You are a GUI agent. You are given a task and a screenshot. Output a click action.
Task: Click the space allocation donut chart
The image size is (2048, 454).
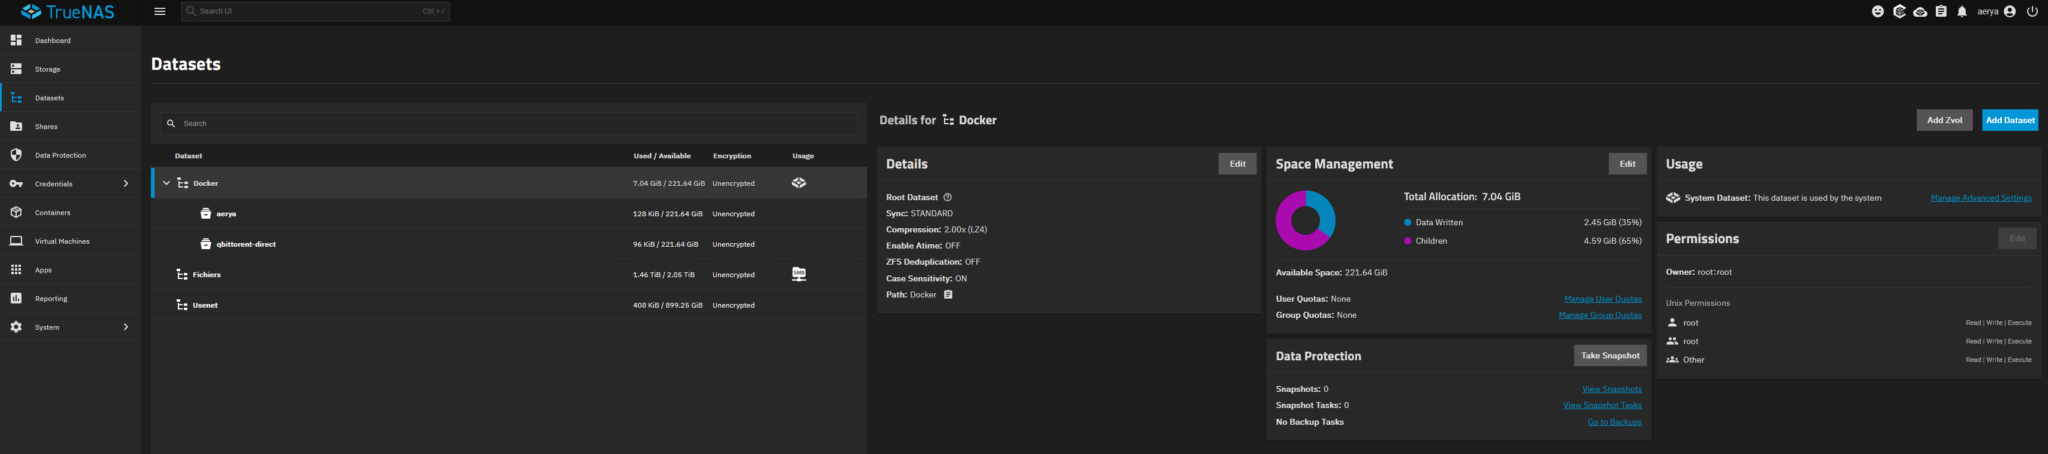1305,220
